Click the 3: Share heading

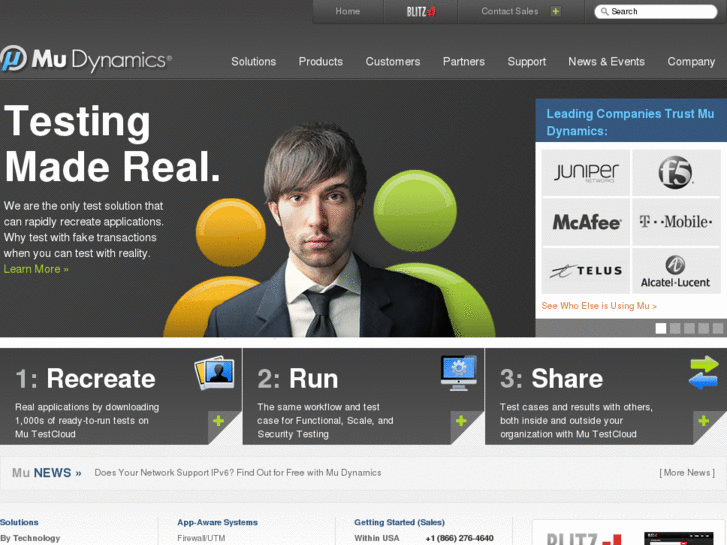point(551,378)
